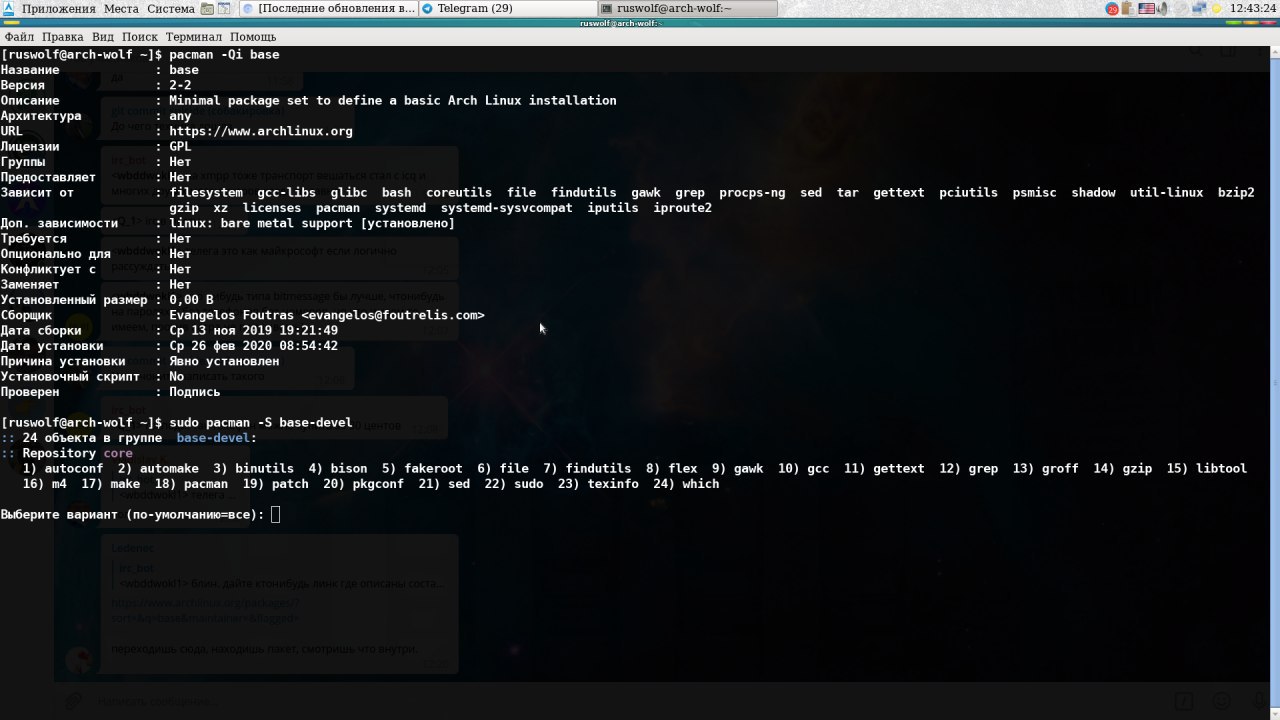This screenshot has height=720, width=1280.
Task: Click the https://www.archlinux.org URL in terminal
Action: [x=261, y=131]
